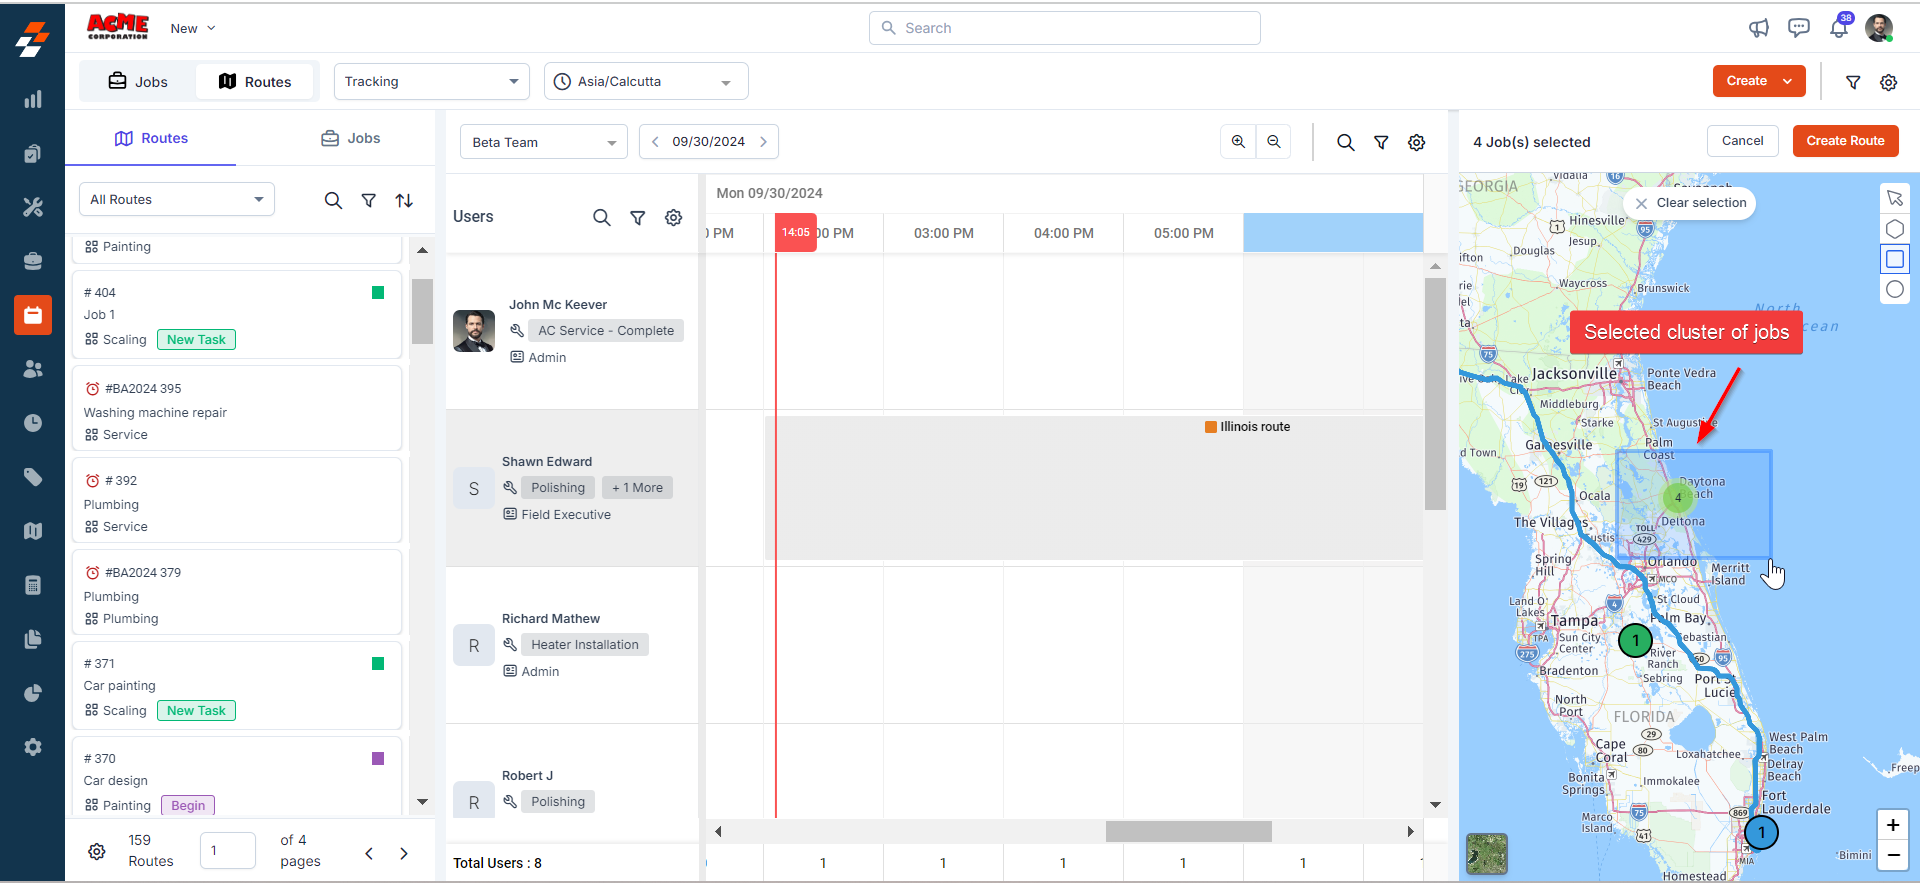Click in the top Search field
The height and width of the screenshot is (883, 1920).
tap(1065, 28)
